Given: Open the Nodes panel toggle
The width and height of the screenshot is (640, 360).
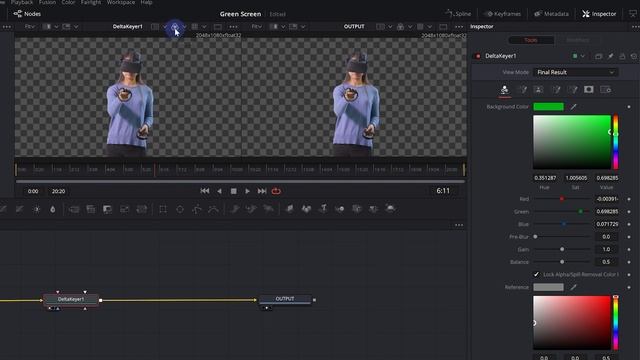Looking at the screenshot, I should (x=27, y=14).
